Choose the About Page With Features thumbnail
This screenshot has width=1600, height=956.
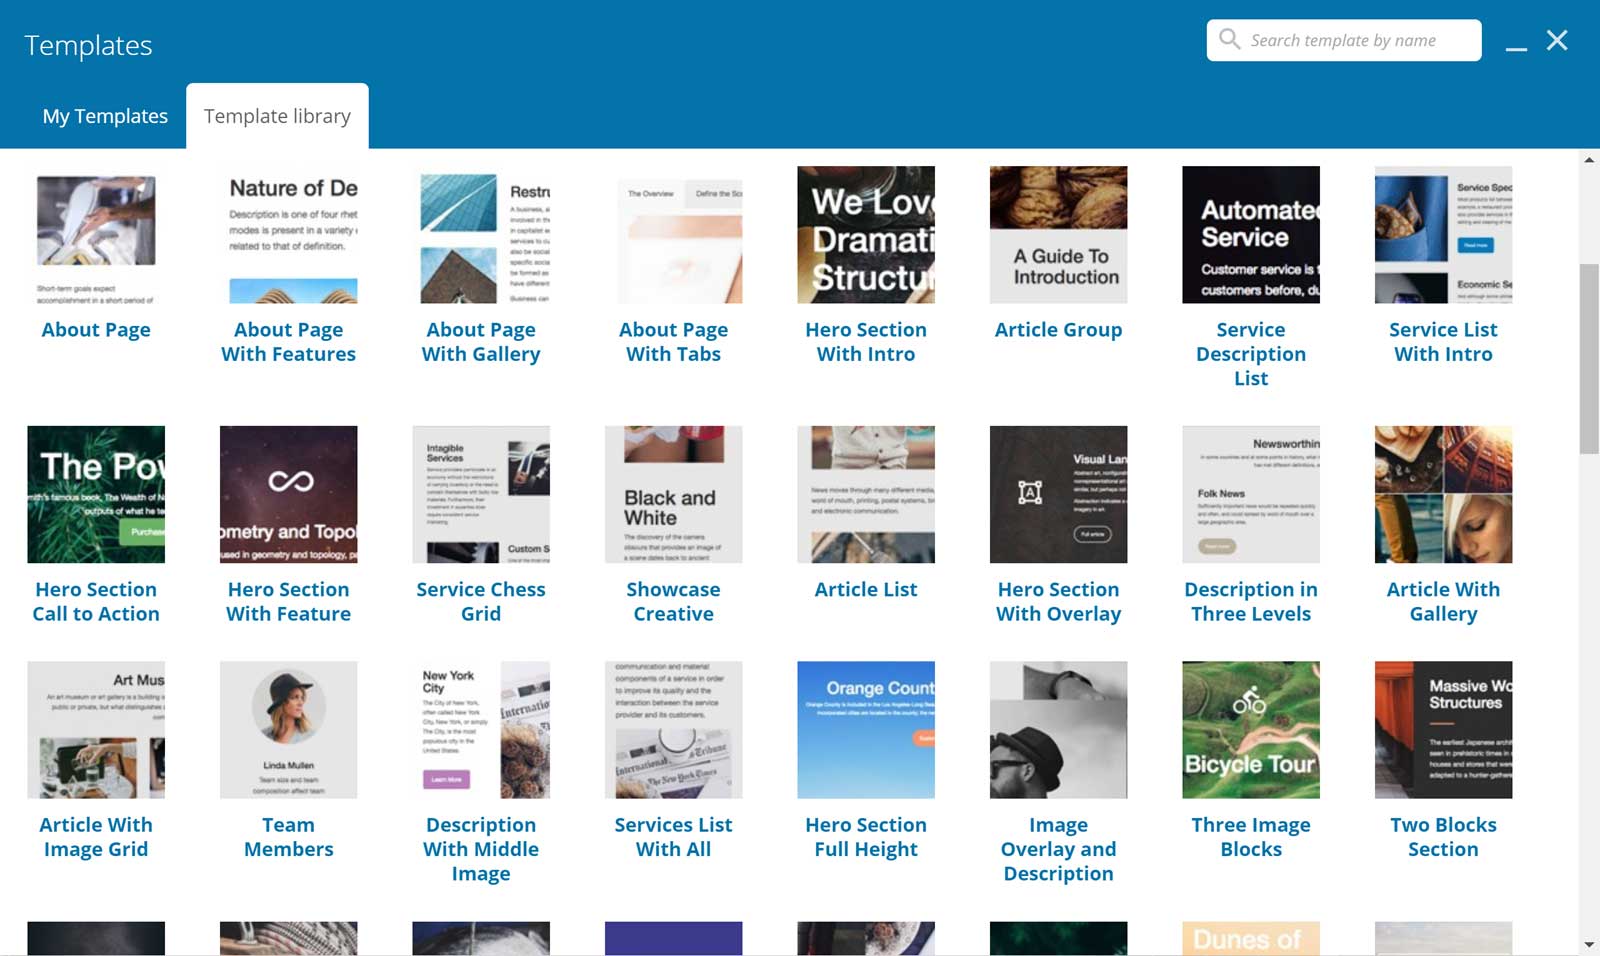(x=289, y=235)
